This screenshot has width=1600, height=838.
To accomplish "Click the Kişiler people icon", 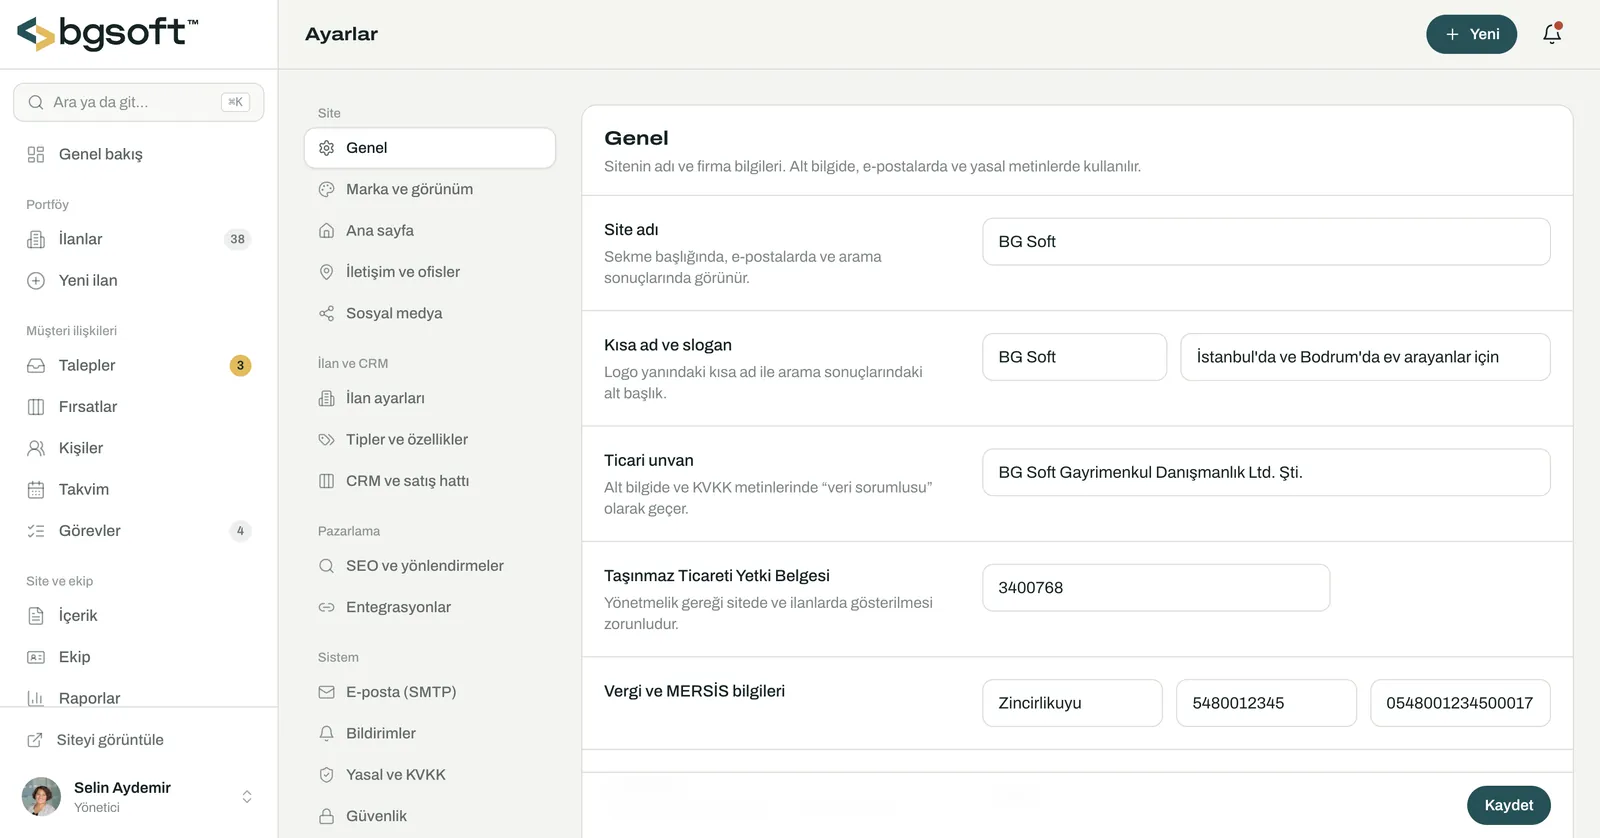I will click(36, 448).
